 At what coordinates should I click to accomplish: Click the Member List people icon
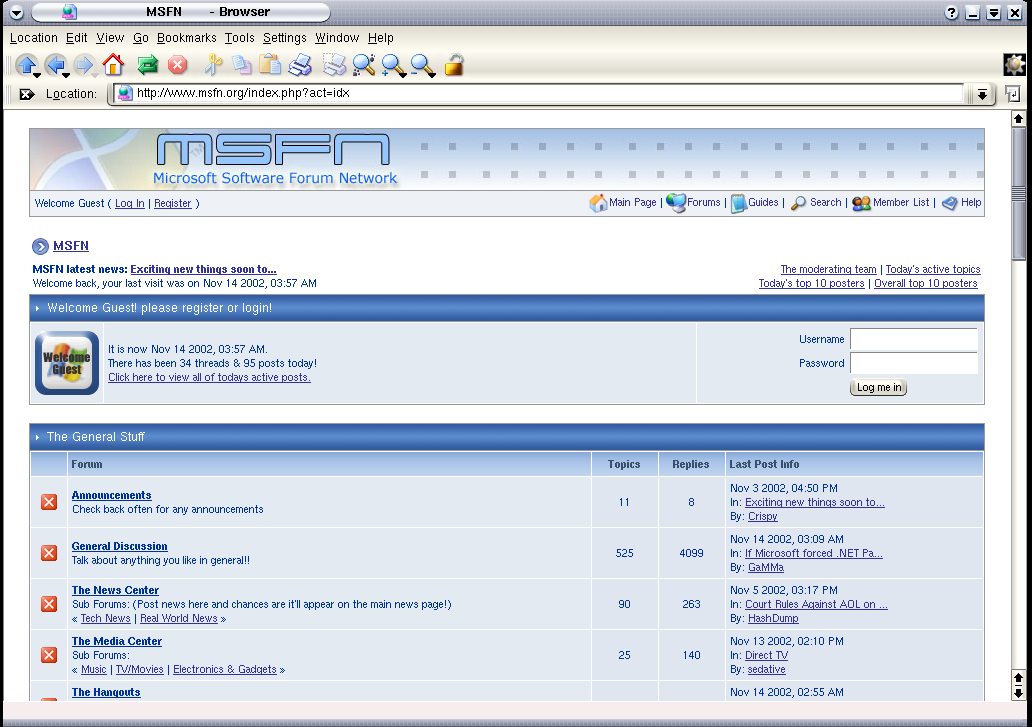[861, 203]
